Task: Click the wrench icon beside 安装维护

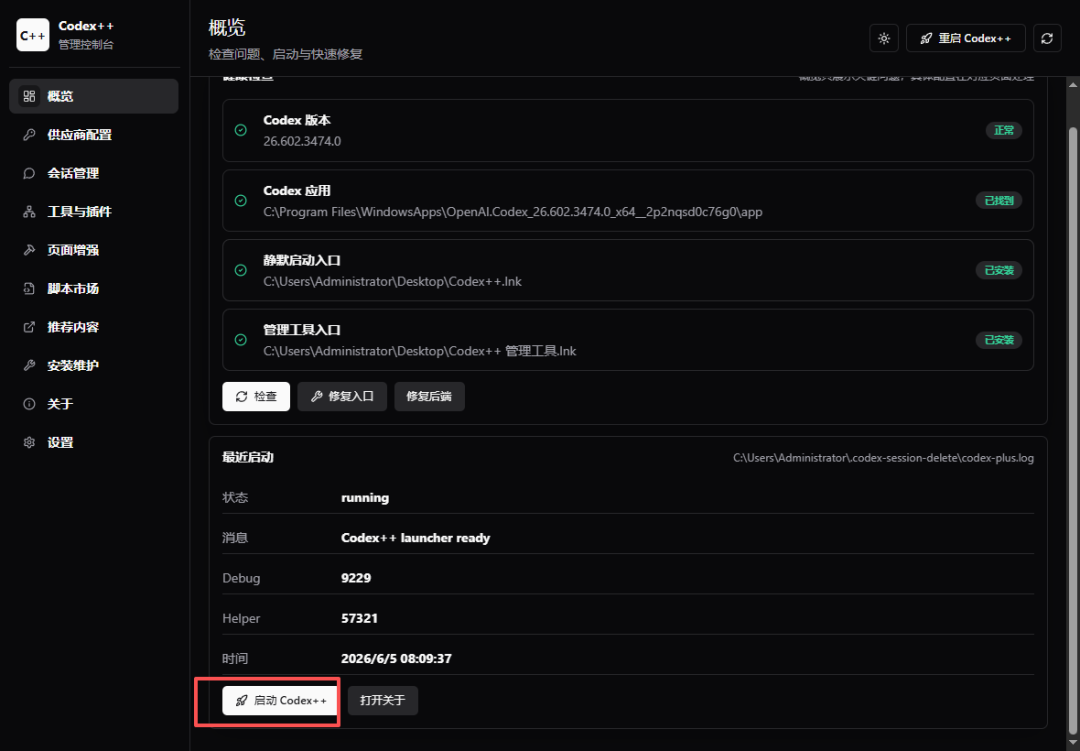Action: [29, 366]
